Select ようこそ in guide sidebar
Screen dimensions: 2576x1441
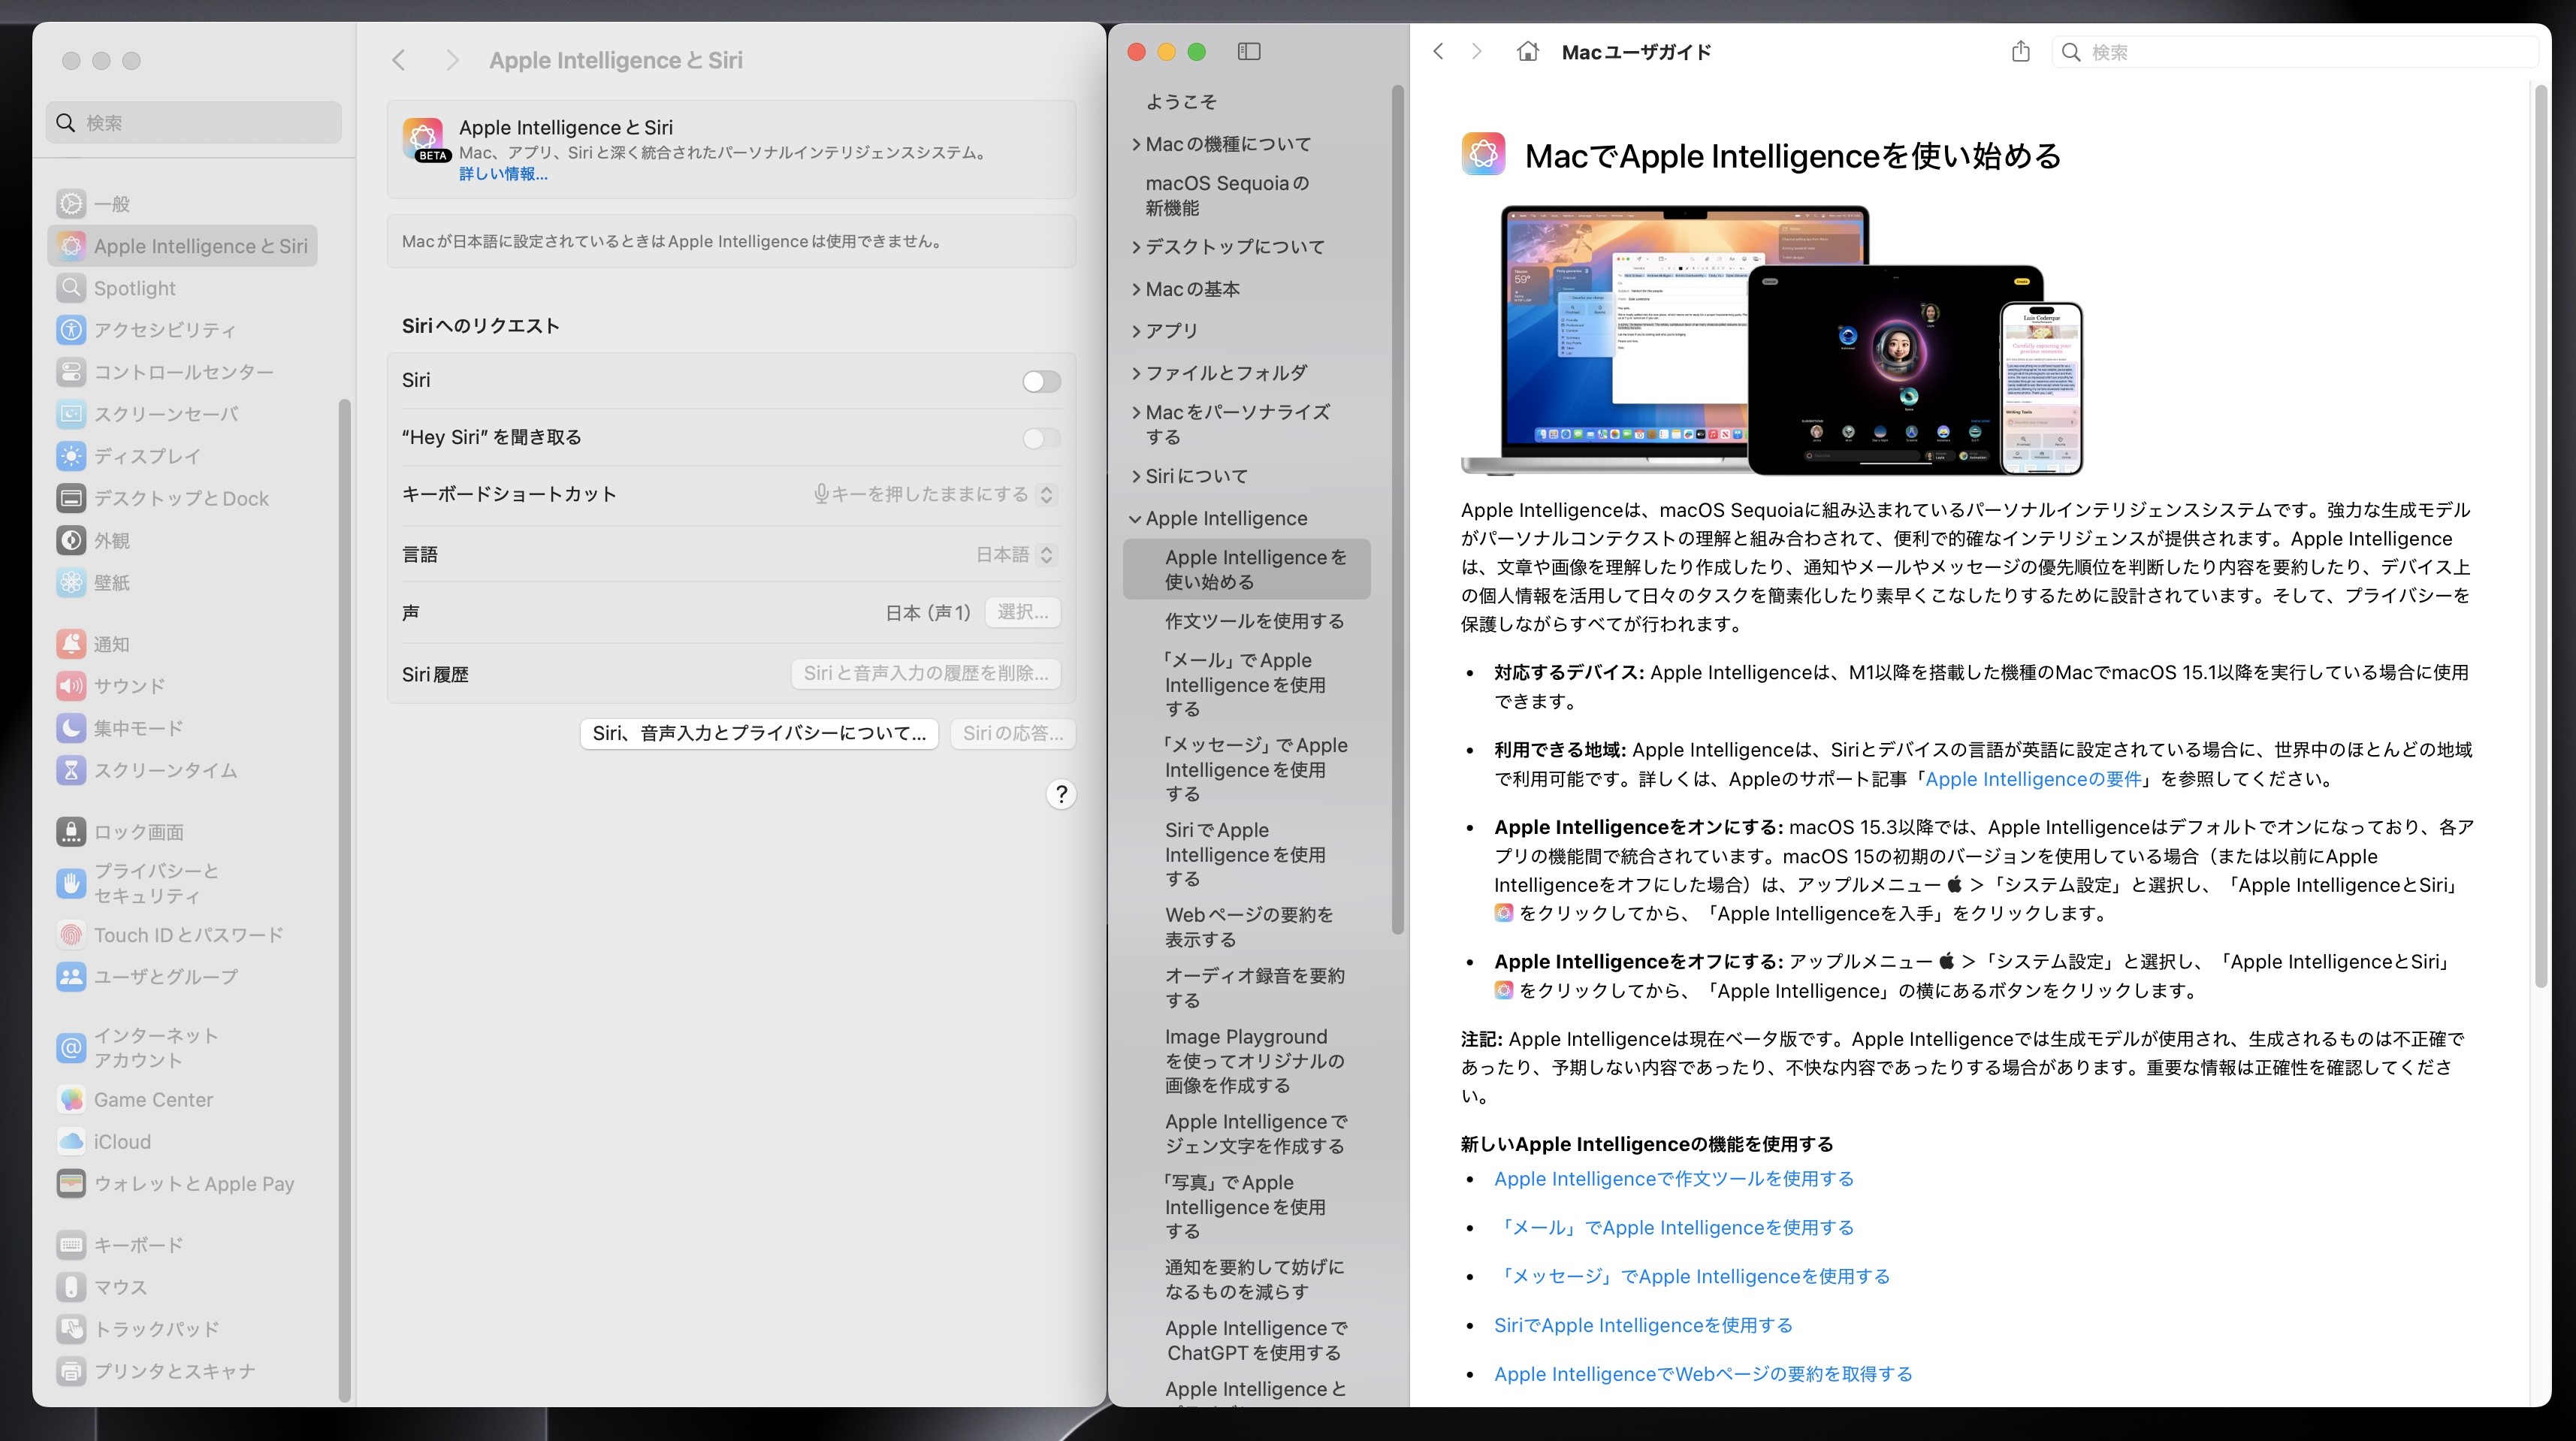tap(1181, 102)
